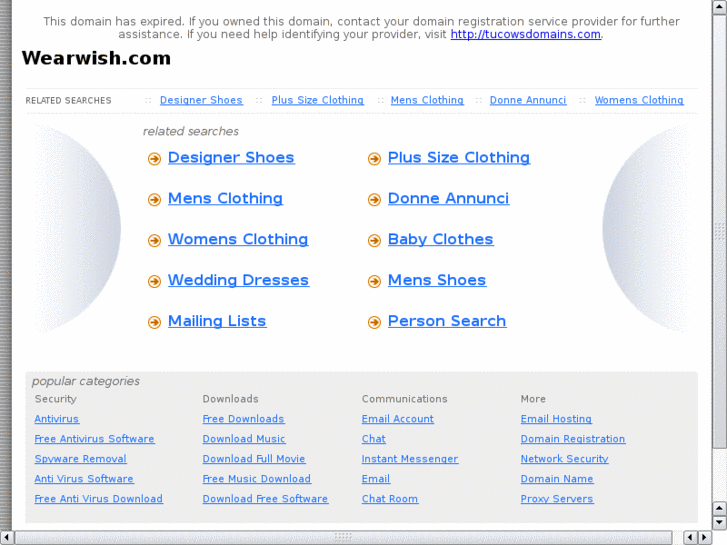This screenshot has width=727, height=545.
Task: Open Plus Size Clothing in the top bar
Action: (318, 100)
